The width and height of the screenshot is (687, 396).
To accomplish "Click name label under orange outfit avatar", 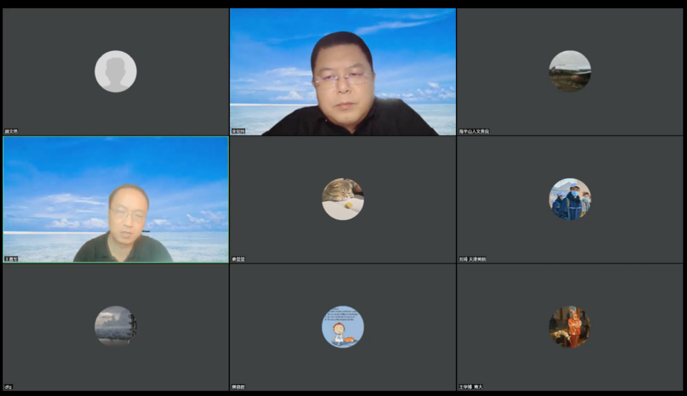I will coord(471,387).
